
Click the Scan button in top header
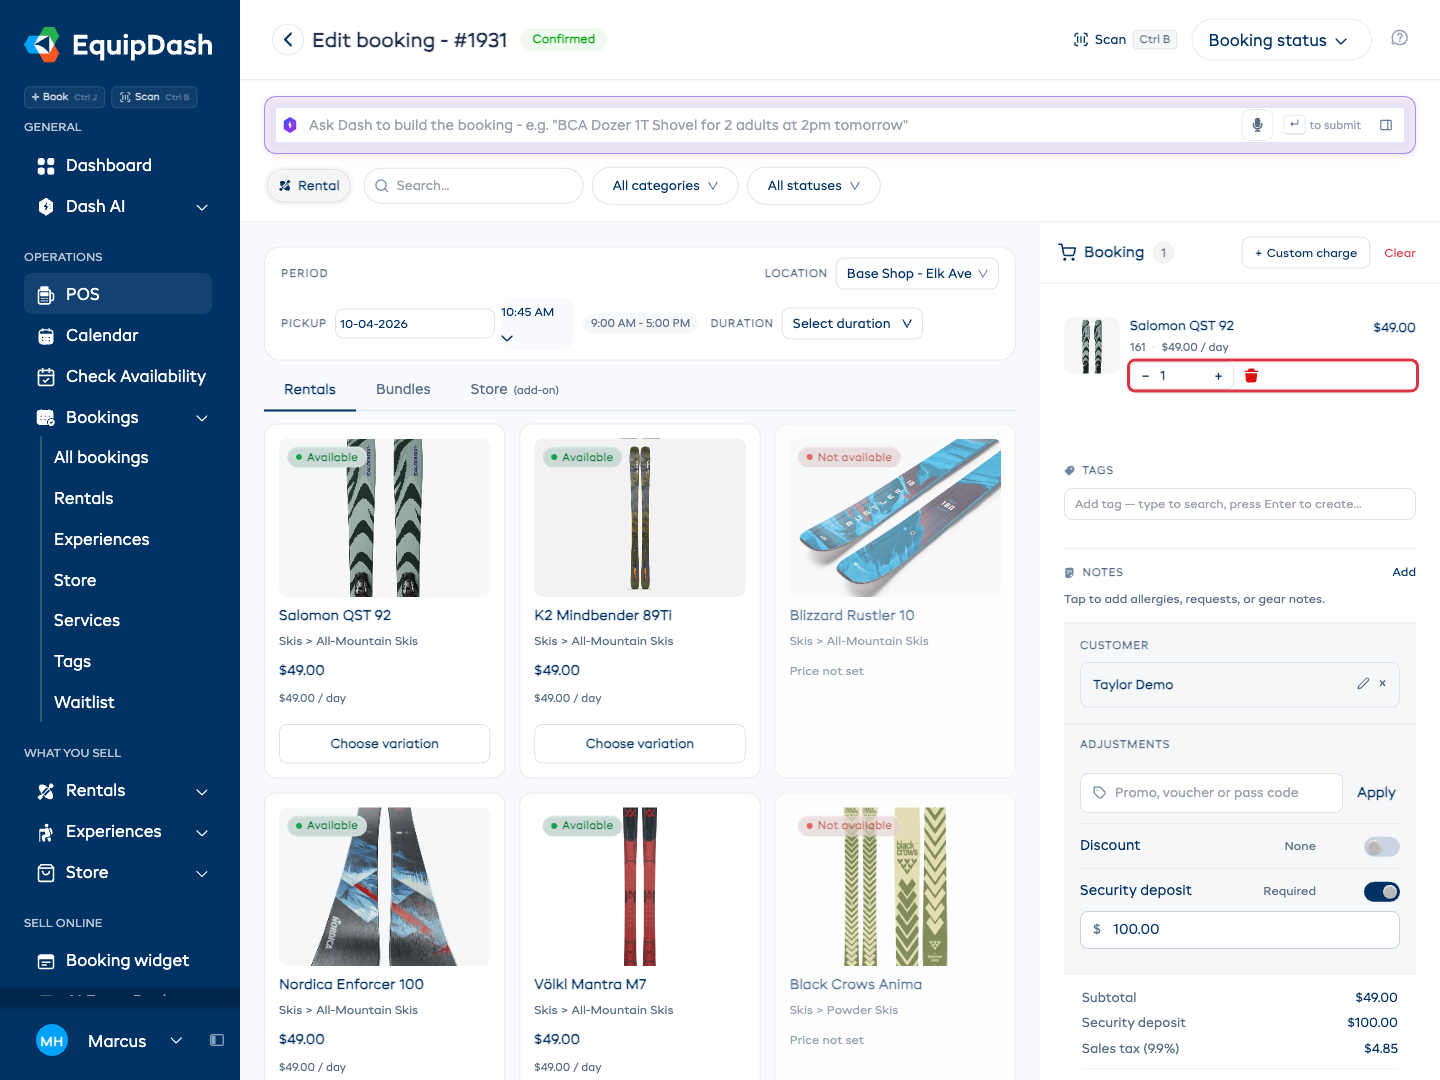(1124, 40)
